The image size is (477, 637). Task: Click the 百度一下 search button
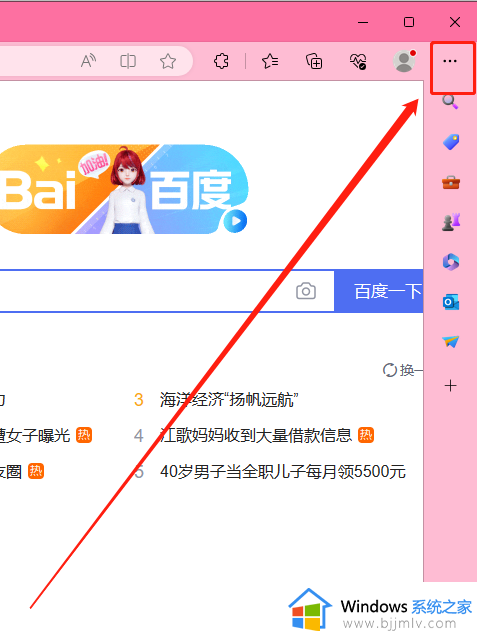click(379, 291)
